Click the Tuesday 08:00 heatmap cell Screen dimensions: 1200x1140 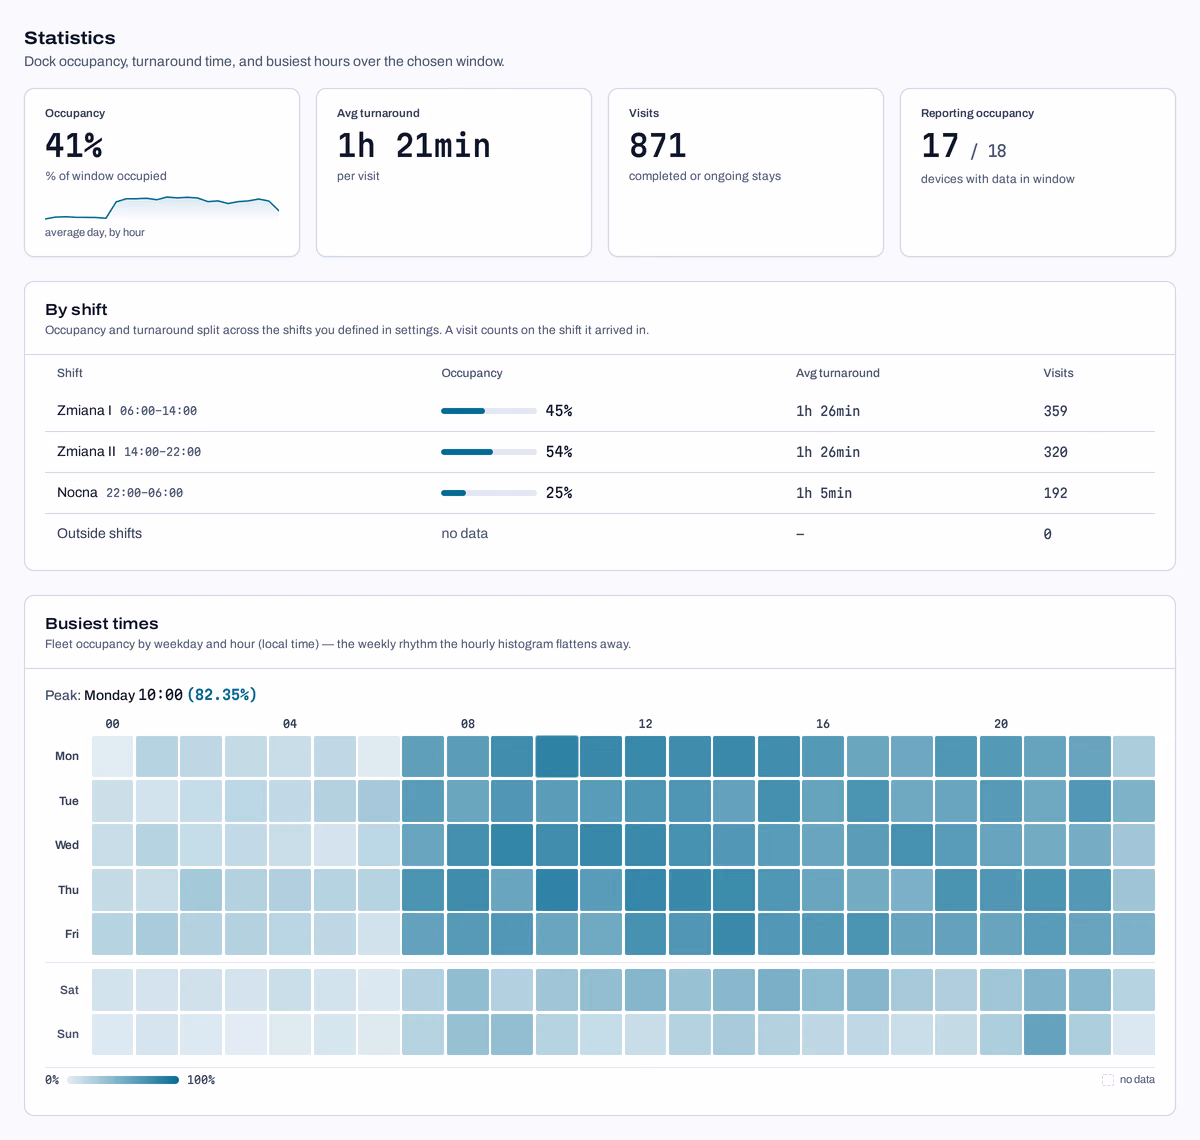click(x=468, y=801)
